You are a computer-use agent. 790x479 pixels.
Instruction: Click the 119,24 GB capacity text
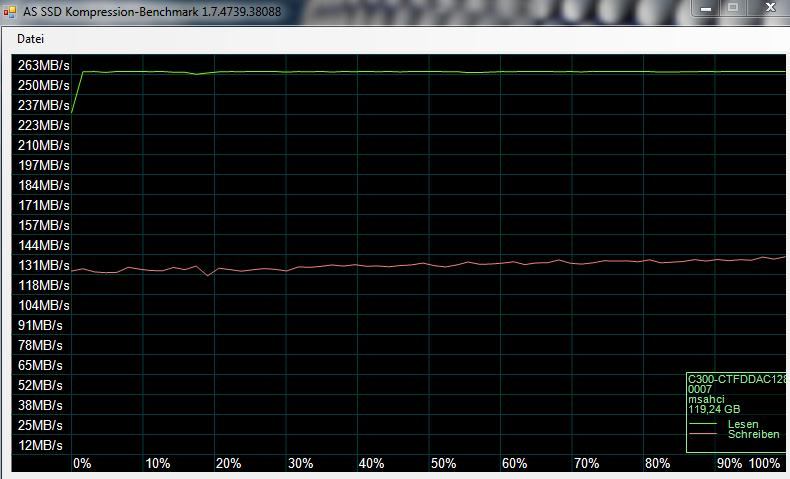click(x=714, y=409)
